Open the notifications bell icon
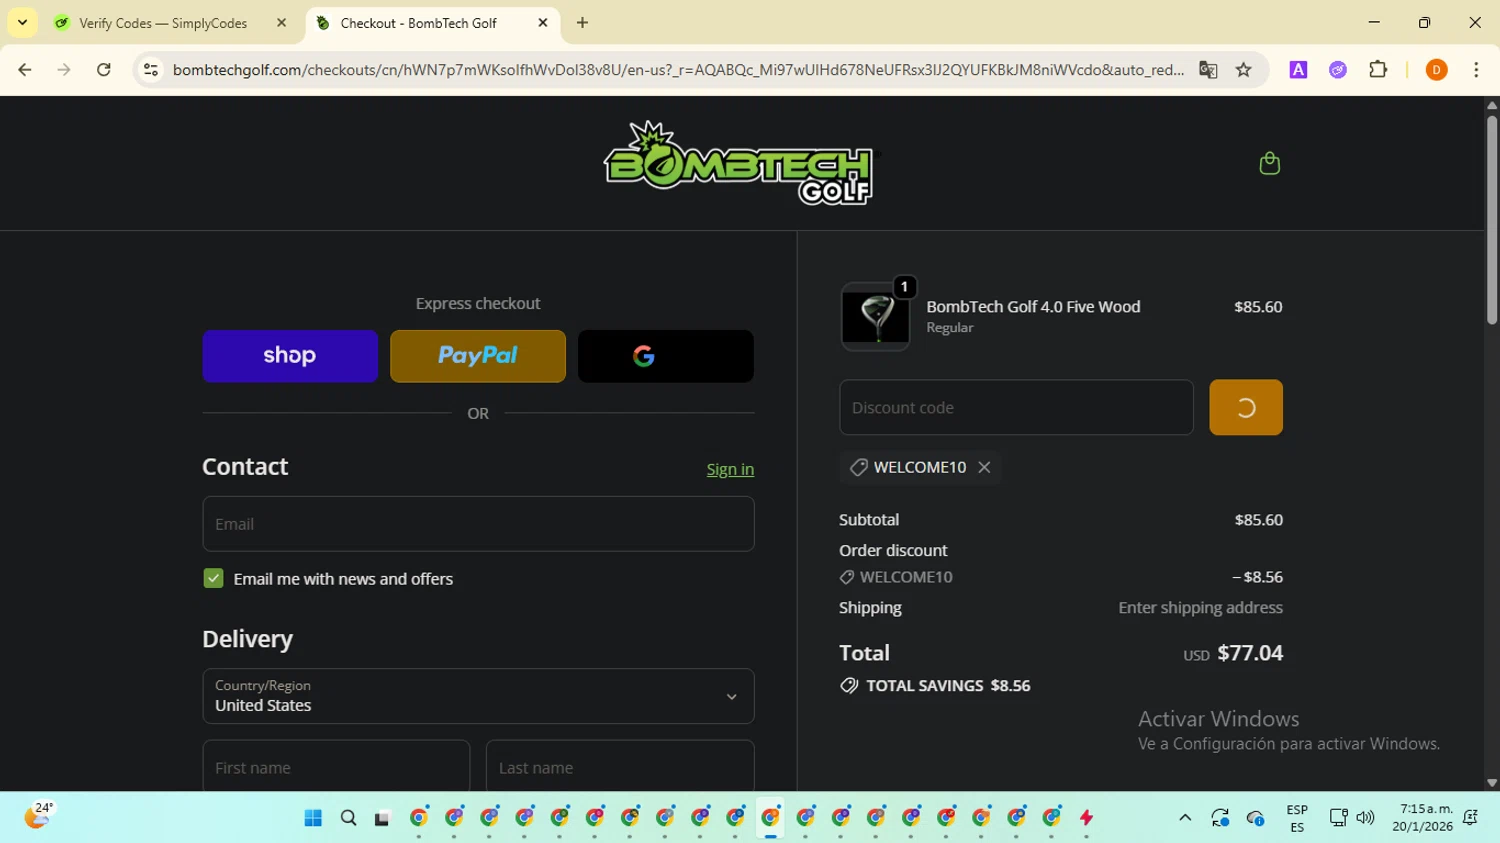 point(1470,818)
